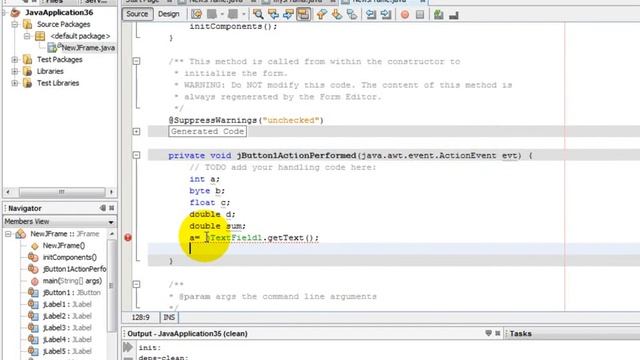This screenshot has width=640, height=360.
Task: Collapse Source Packages node
Action: pos(15,24)
